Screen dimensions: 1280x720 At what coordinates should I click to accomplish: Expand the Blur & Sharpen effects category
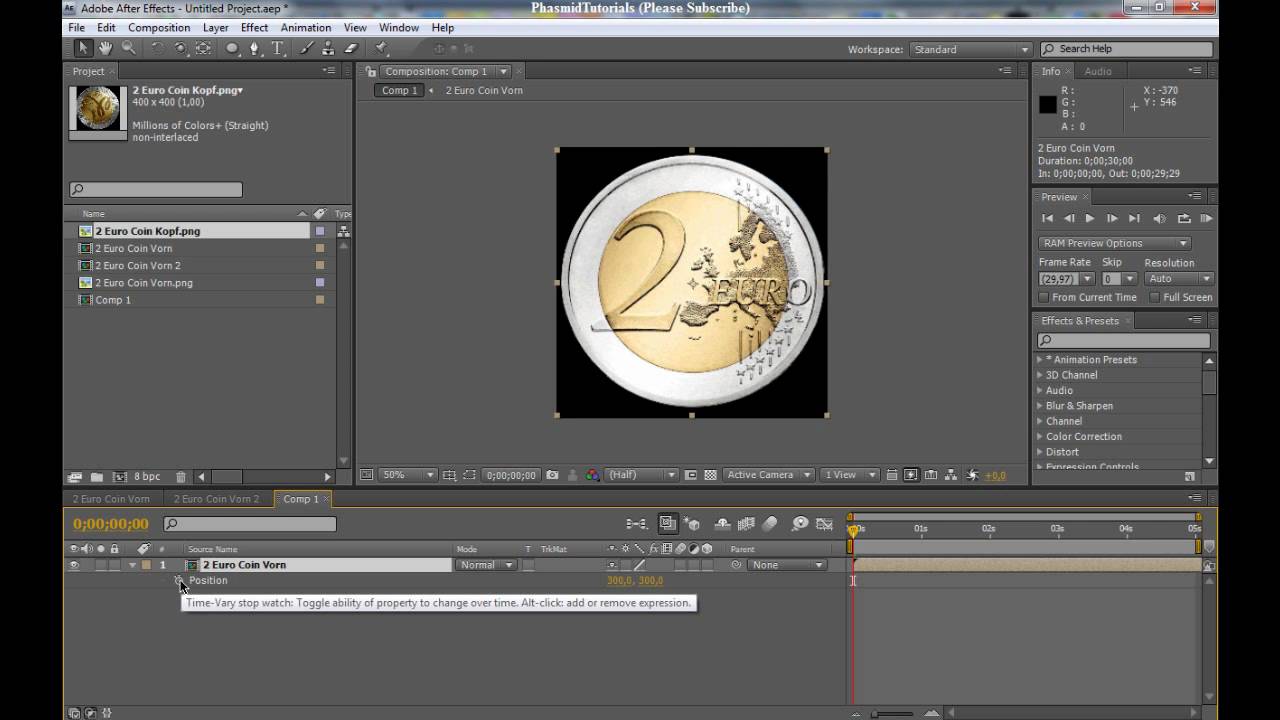click(1040, 406)
